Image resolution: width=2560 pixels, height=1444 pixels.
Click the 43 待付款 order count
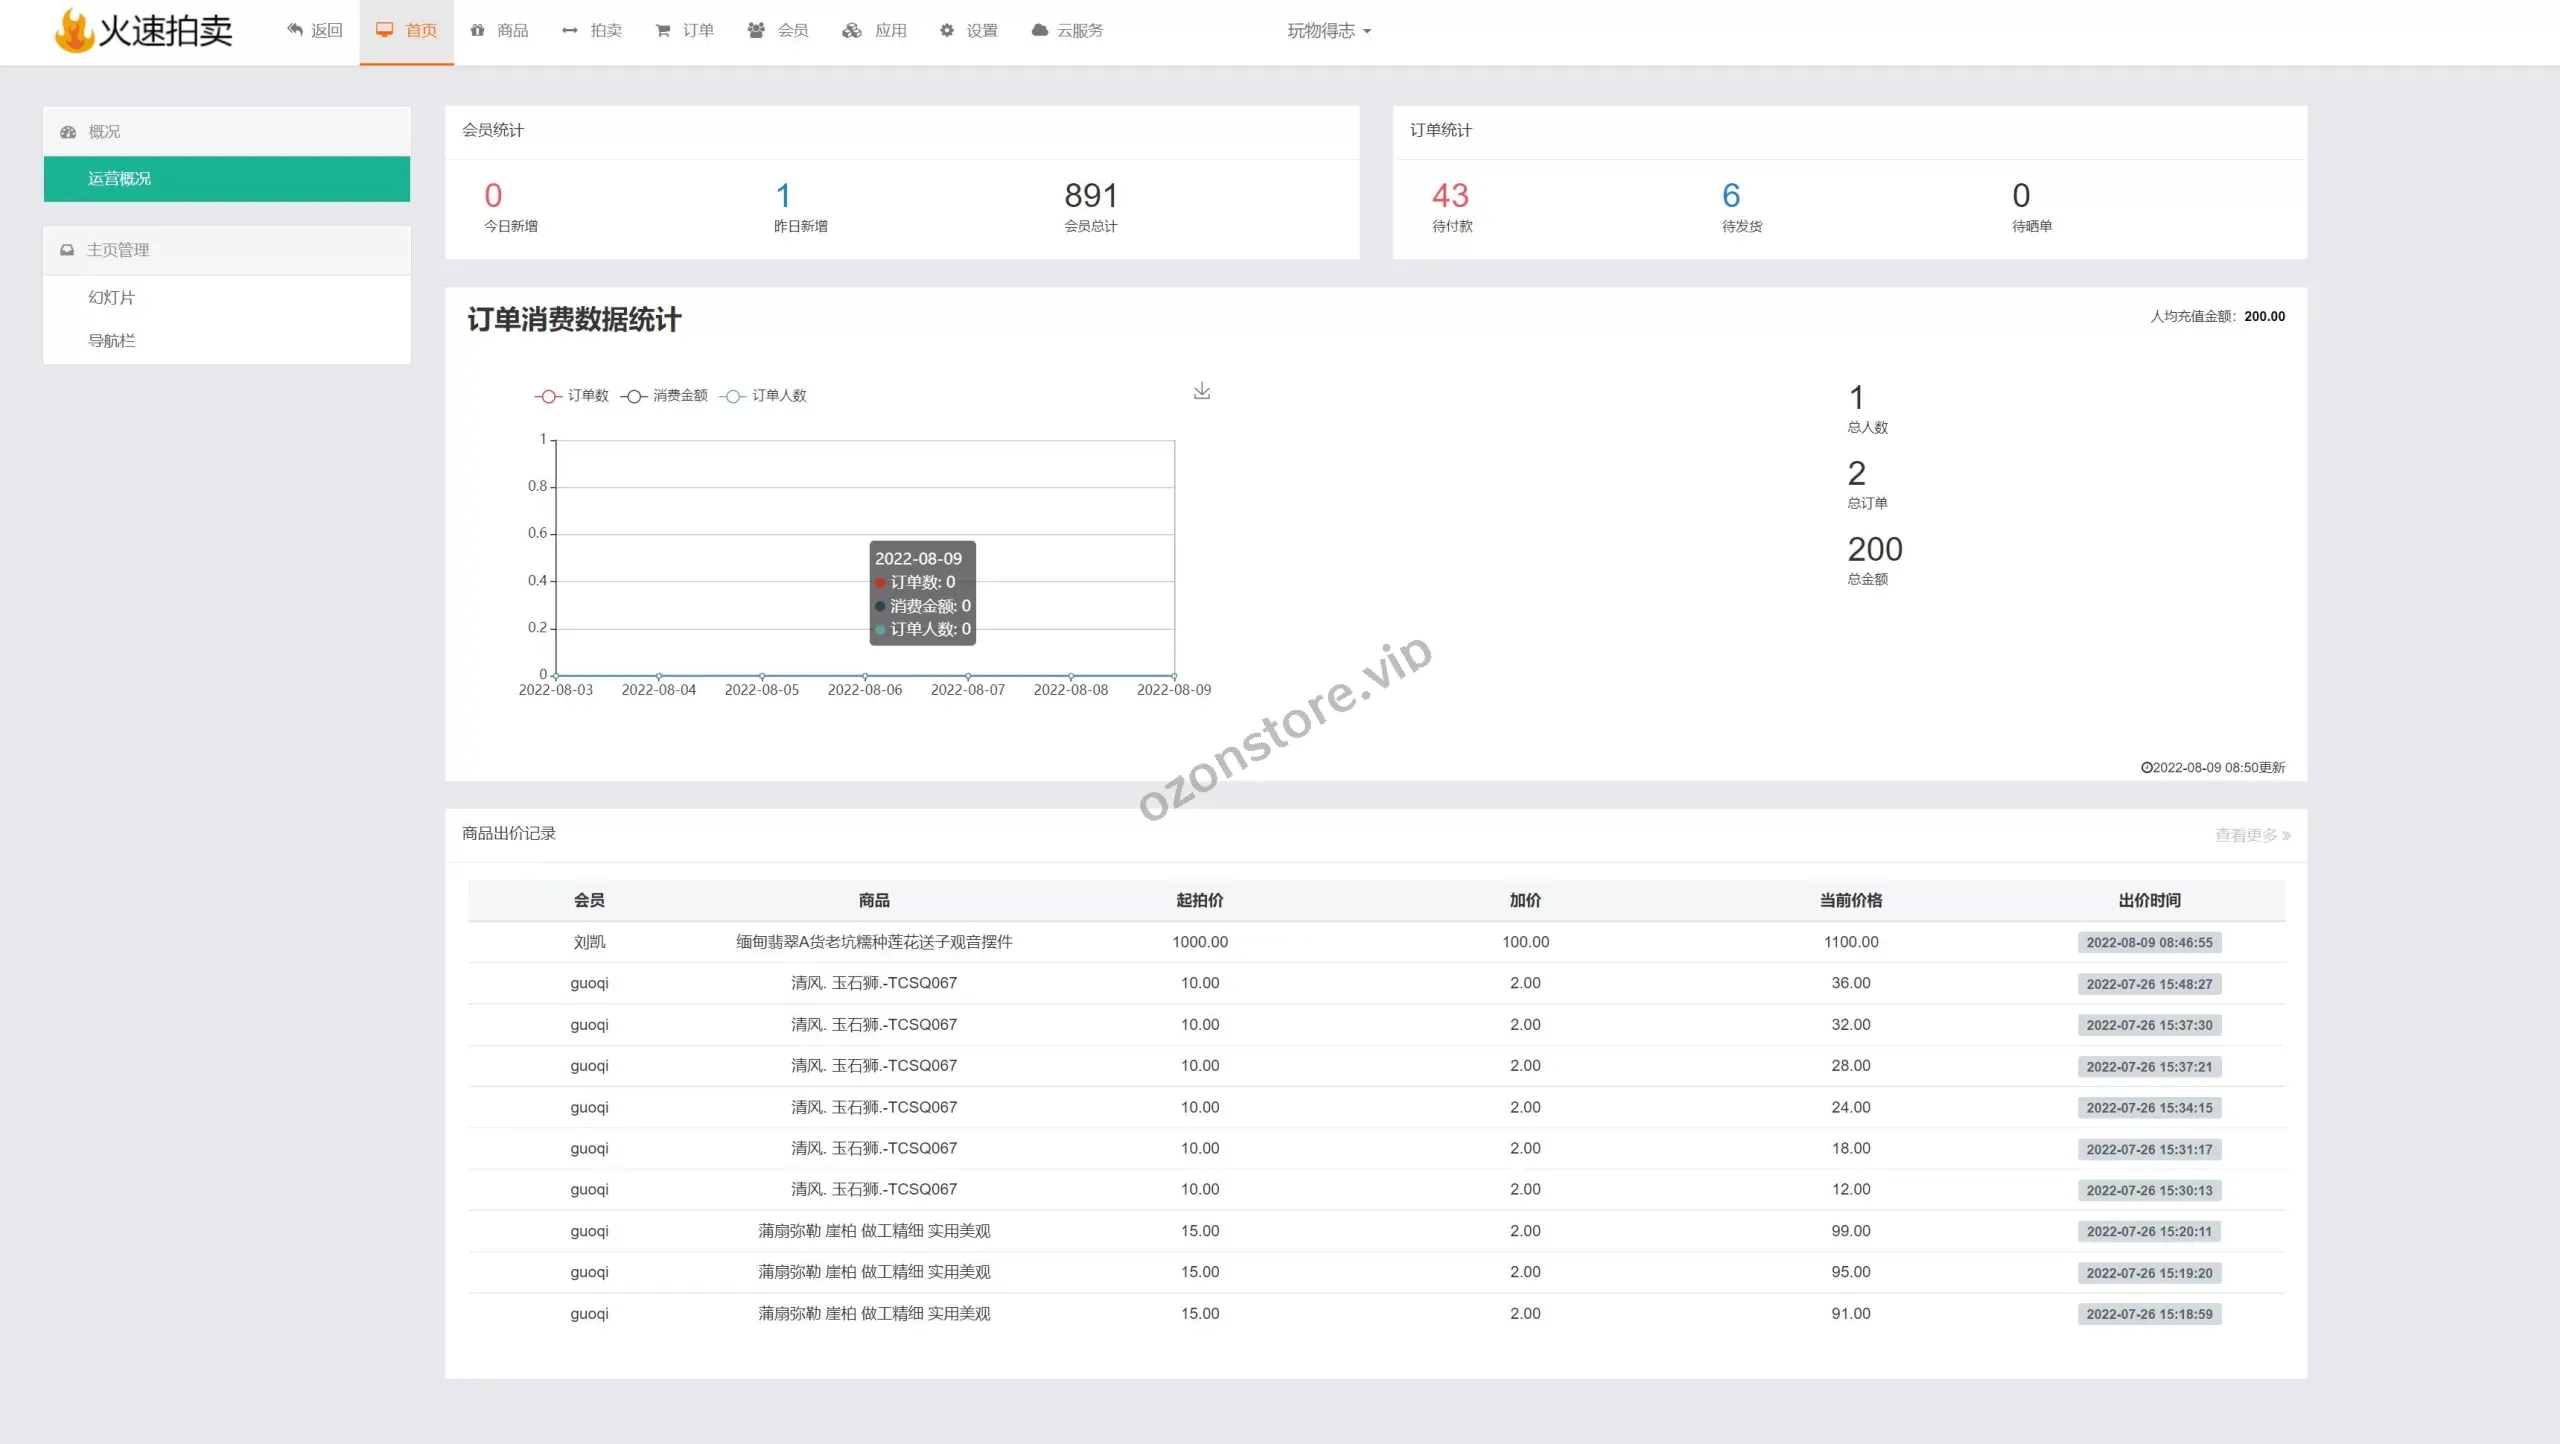click(1450, 195)
